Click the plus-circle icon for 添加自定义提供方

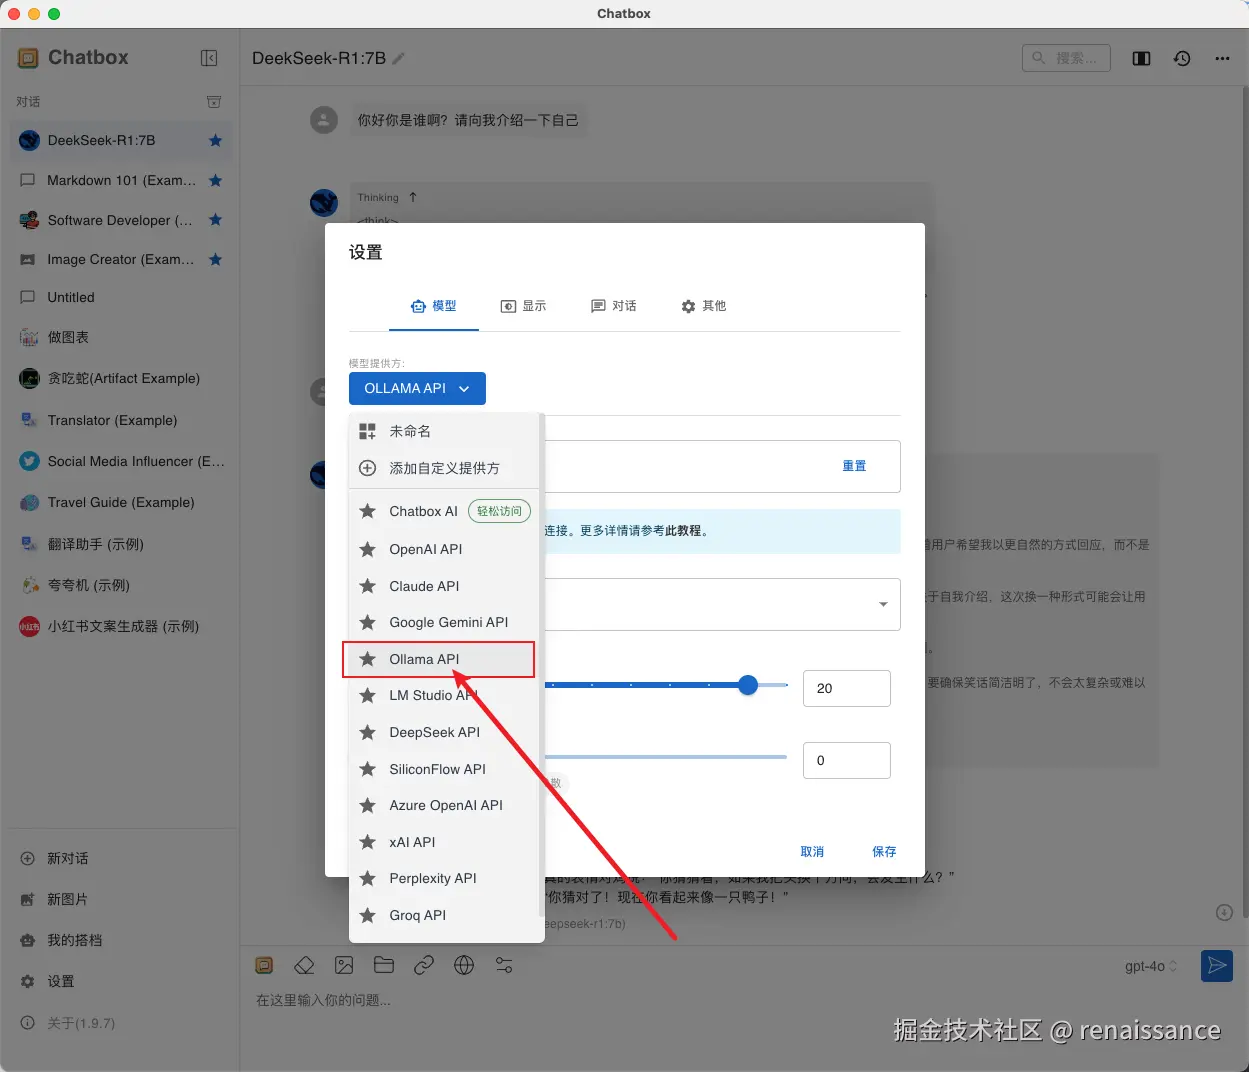368,468
